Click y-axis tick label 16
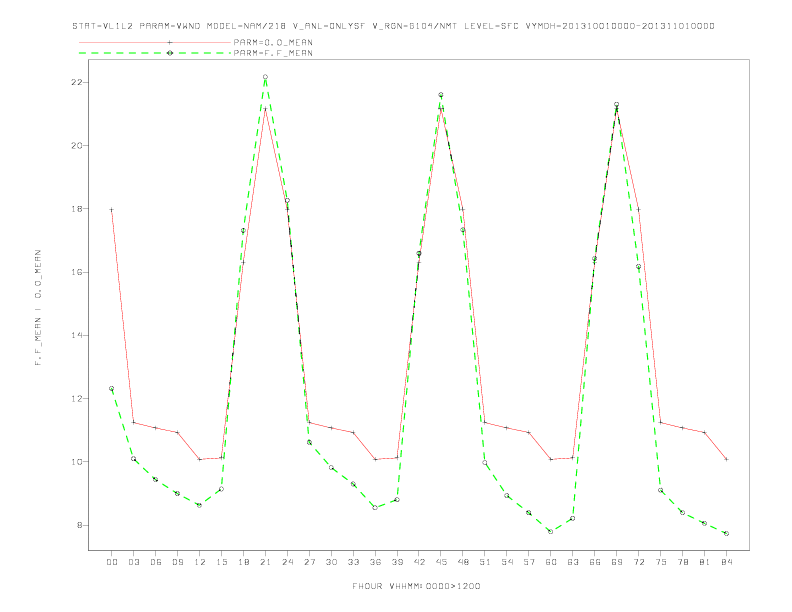Screen dimensions: 792x612 (76, 272)
